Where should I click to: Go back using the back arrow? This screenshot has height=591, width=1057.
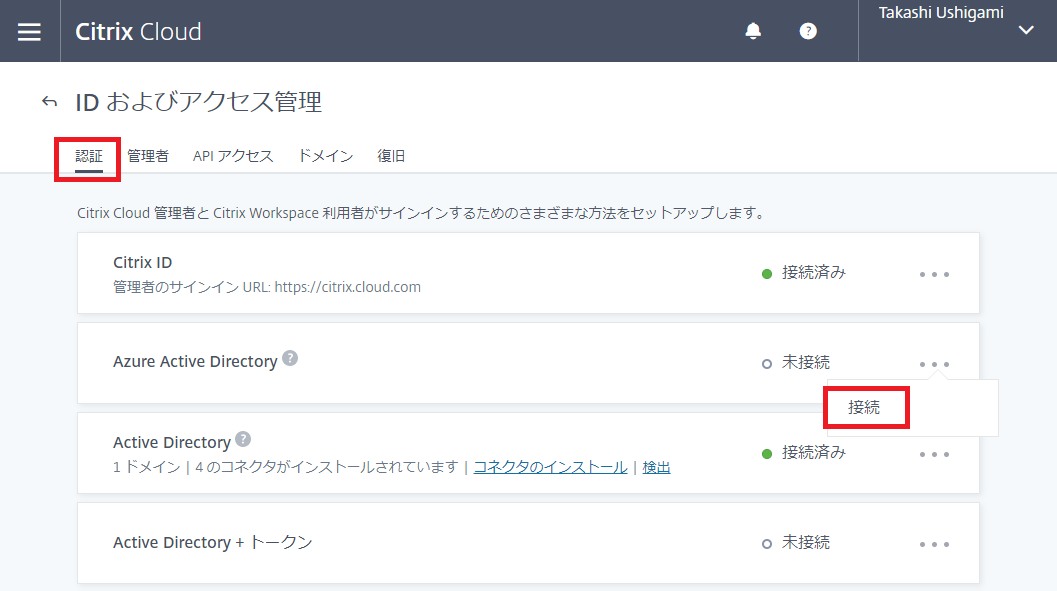pos(49,101)
